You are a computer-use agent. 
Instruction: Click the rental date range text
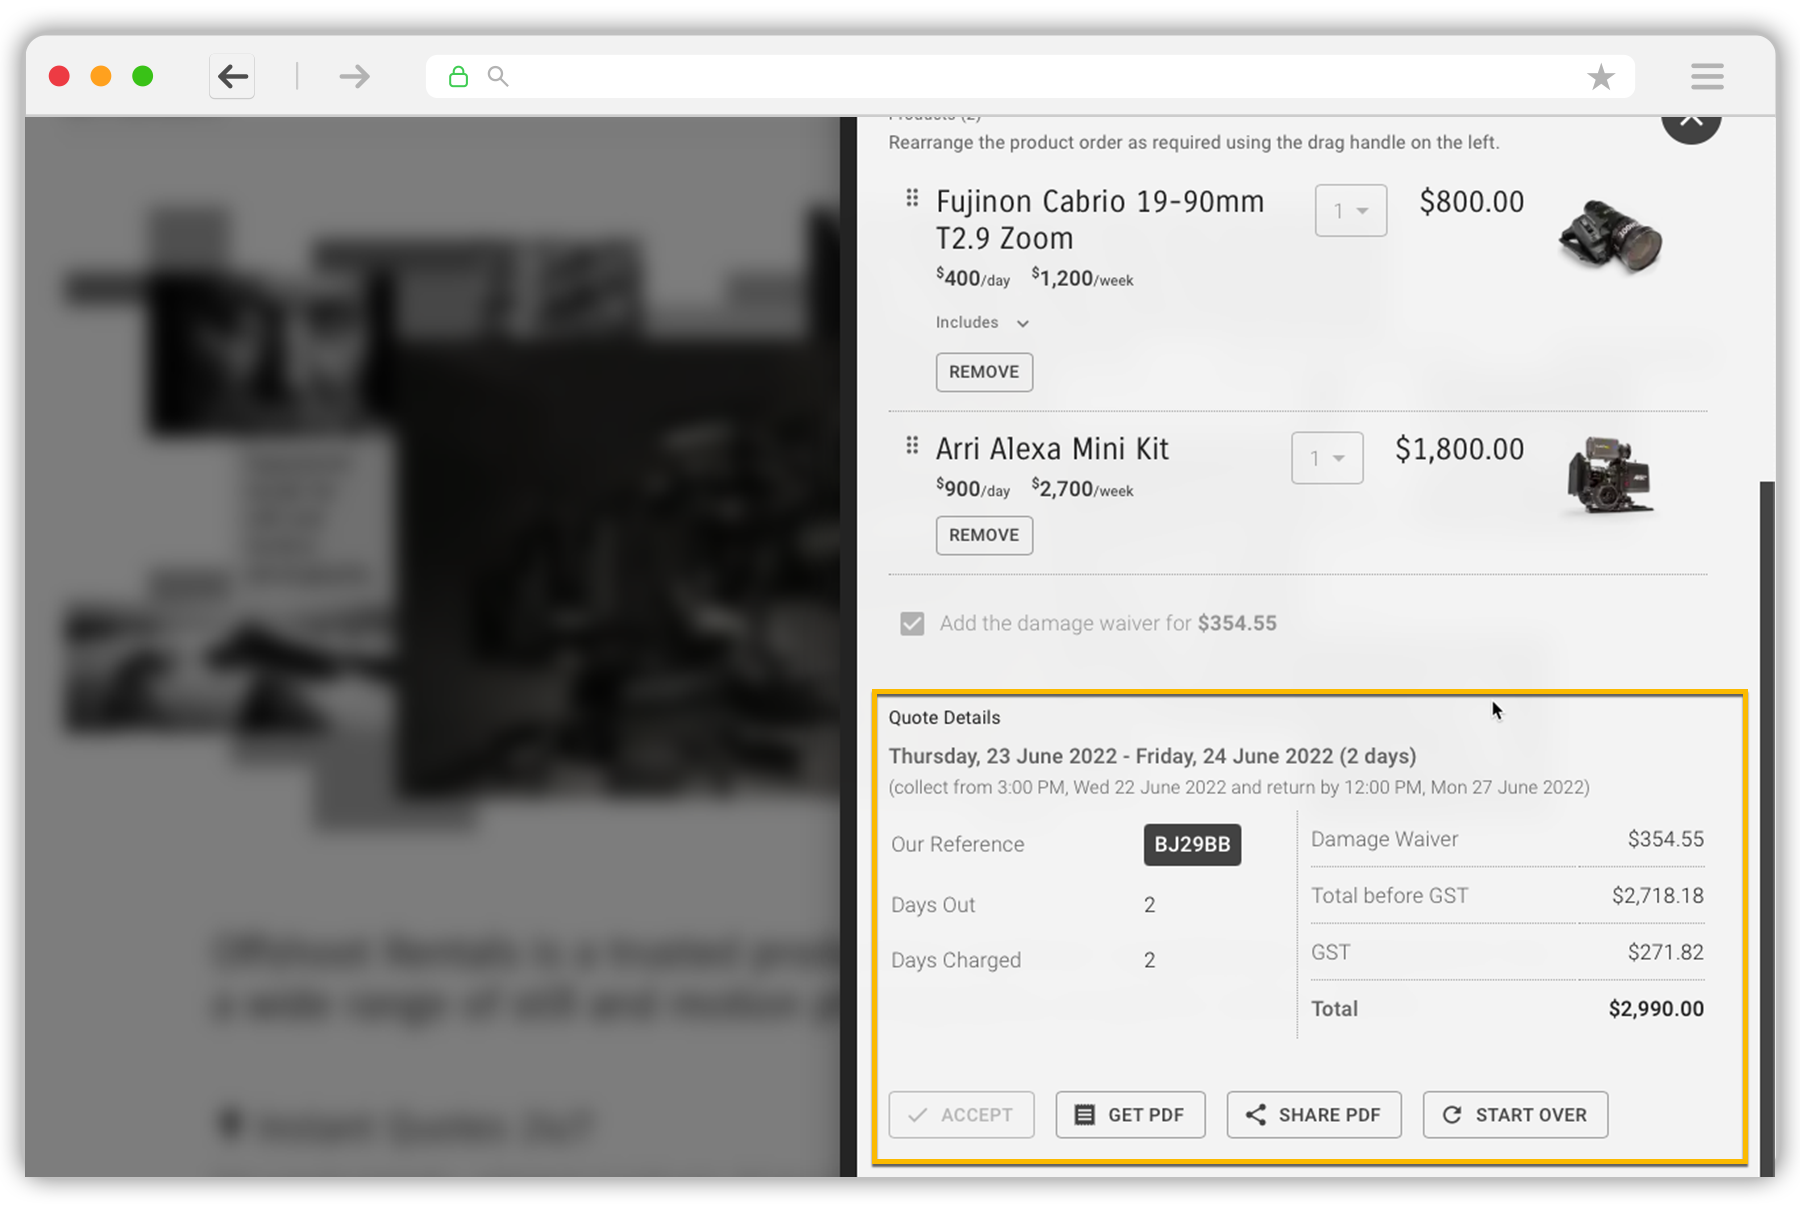[1152, 756]
